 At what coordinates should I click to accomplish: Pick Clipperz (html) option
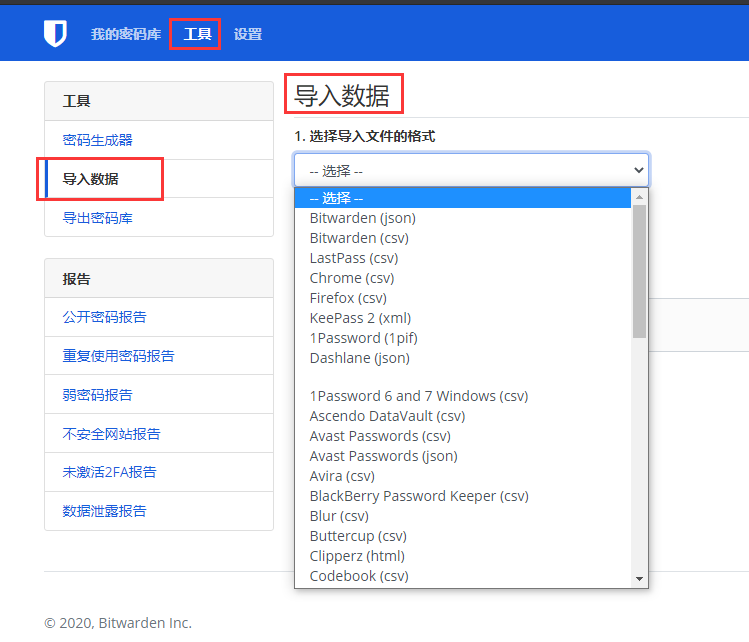tap(462, 556)
